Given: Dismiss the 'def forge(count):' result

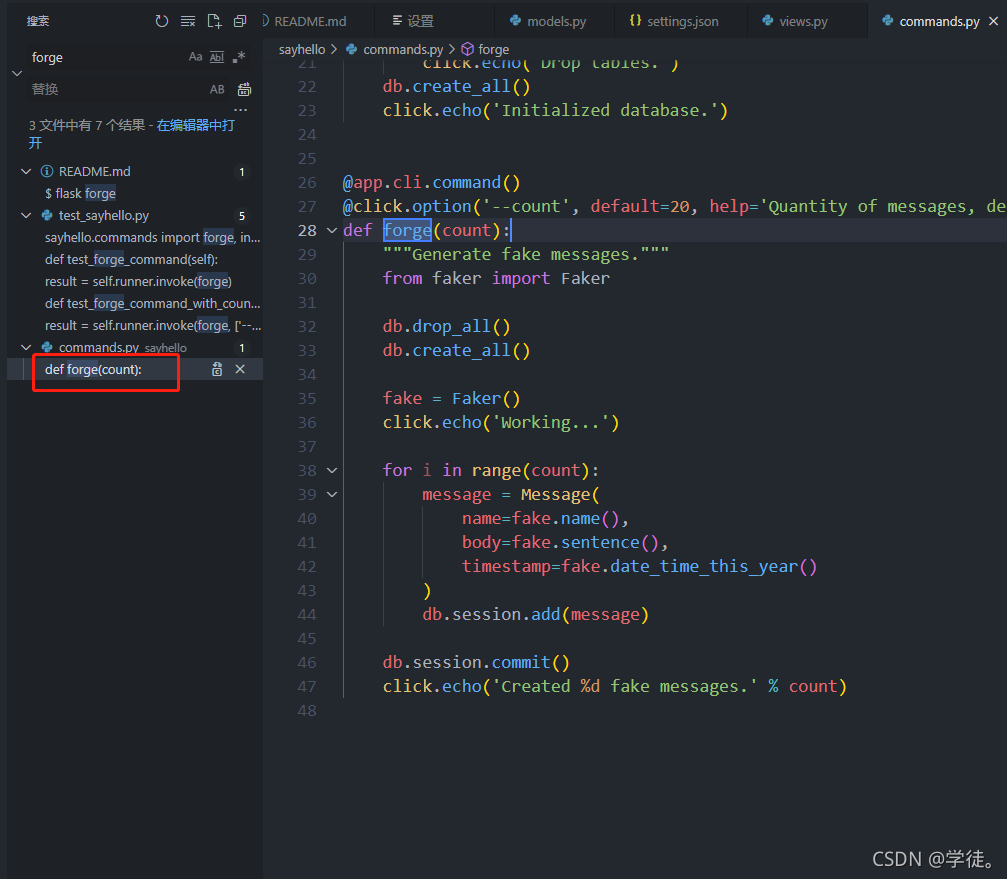Looking at the screenshot, I should [x=240, y=369].
